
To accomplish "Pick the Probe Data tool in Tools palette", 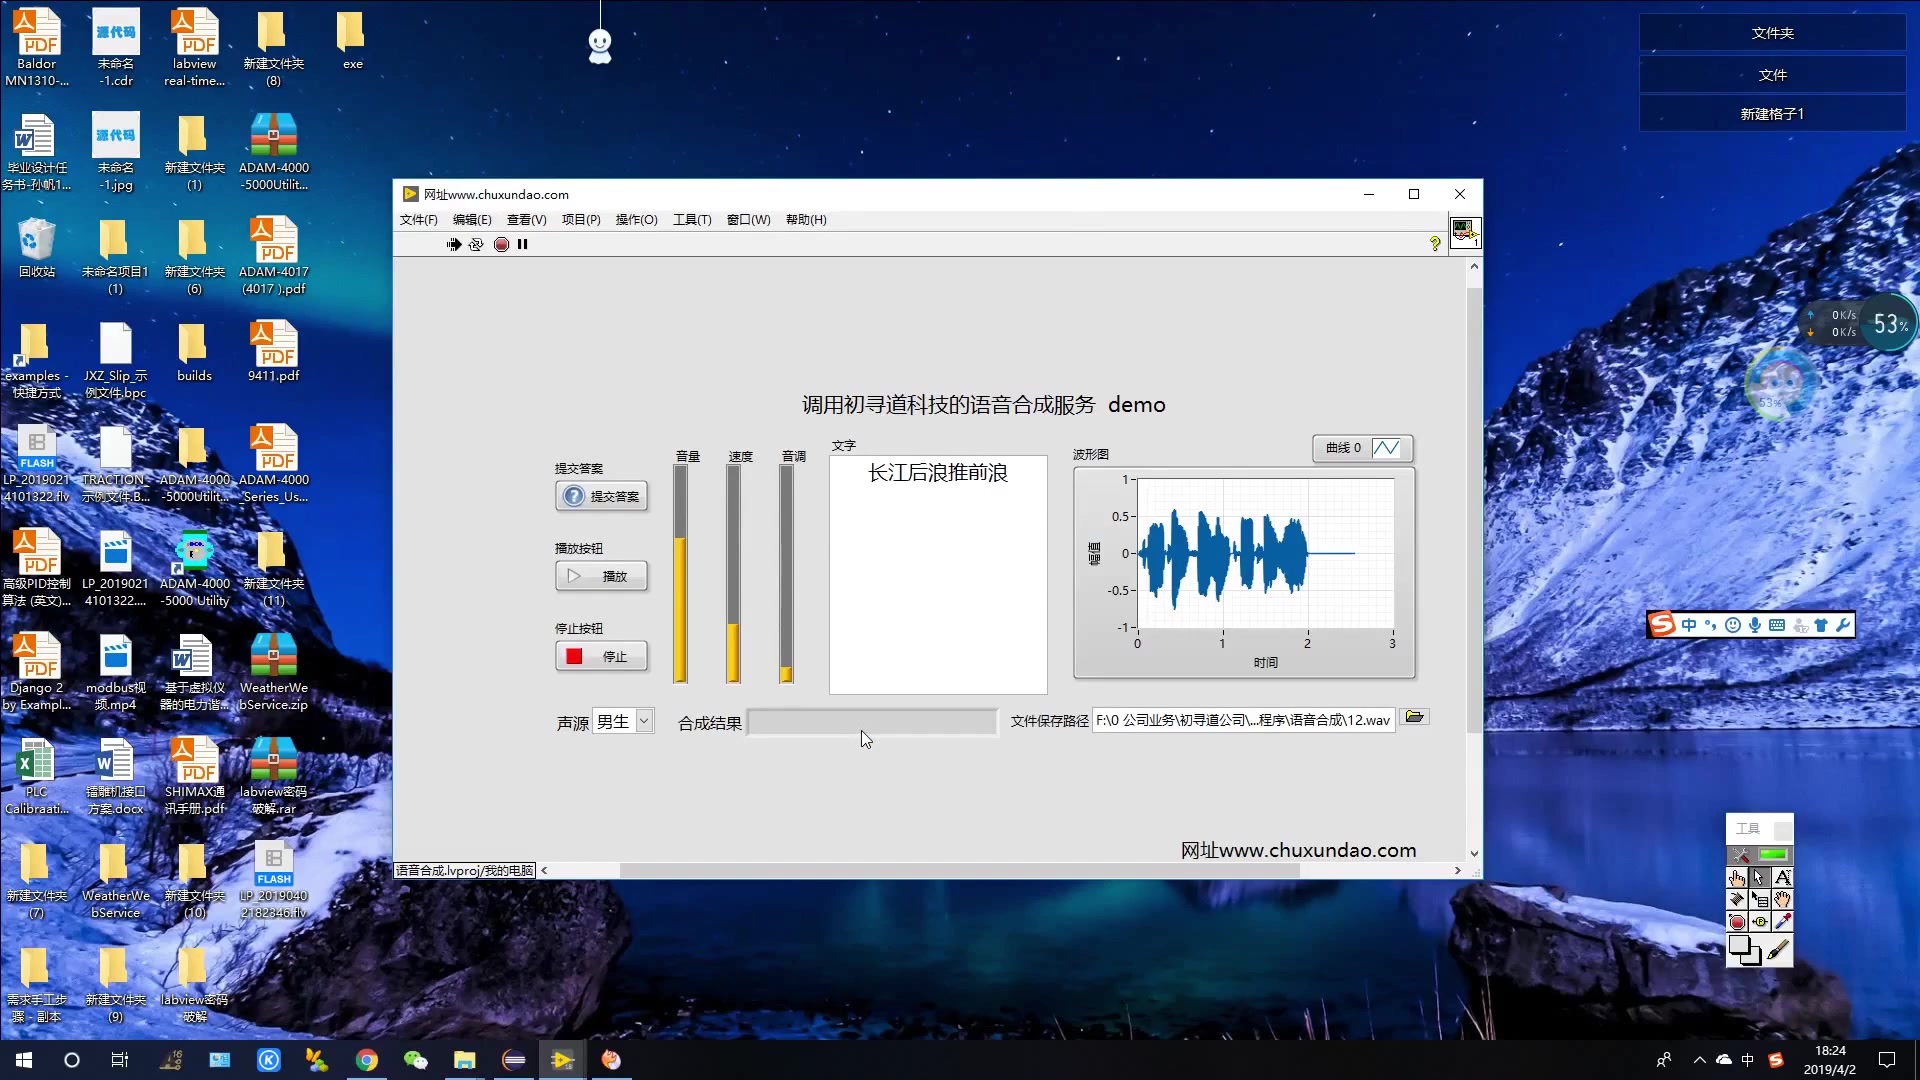I will pos(1760,920).
